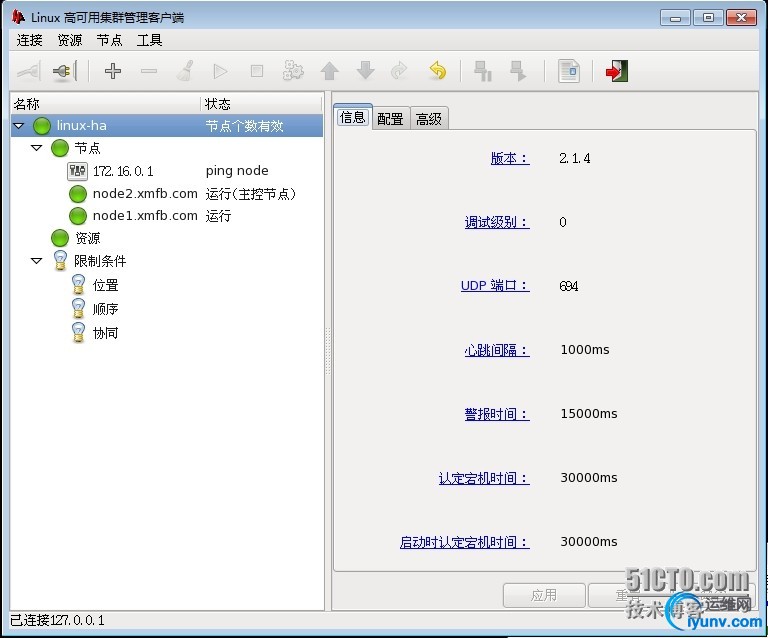The height and width of the screenshot is (638, 768).
Task: Click lightbulb icon beside 位置
Action: (x=78, y=284)
